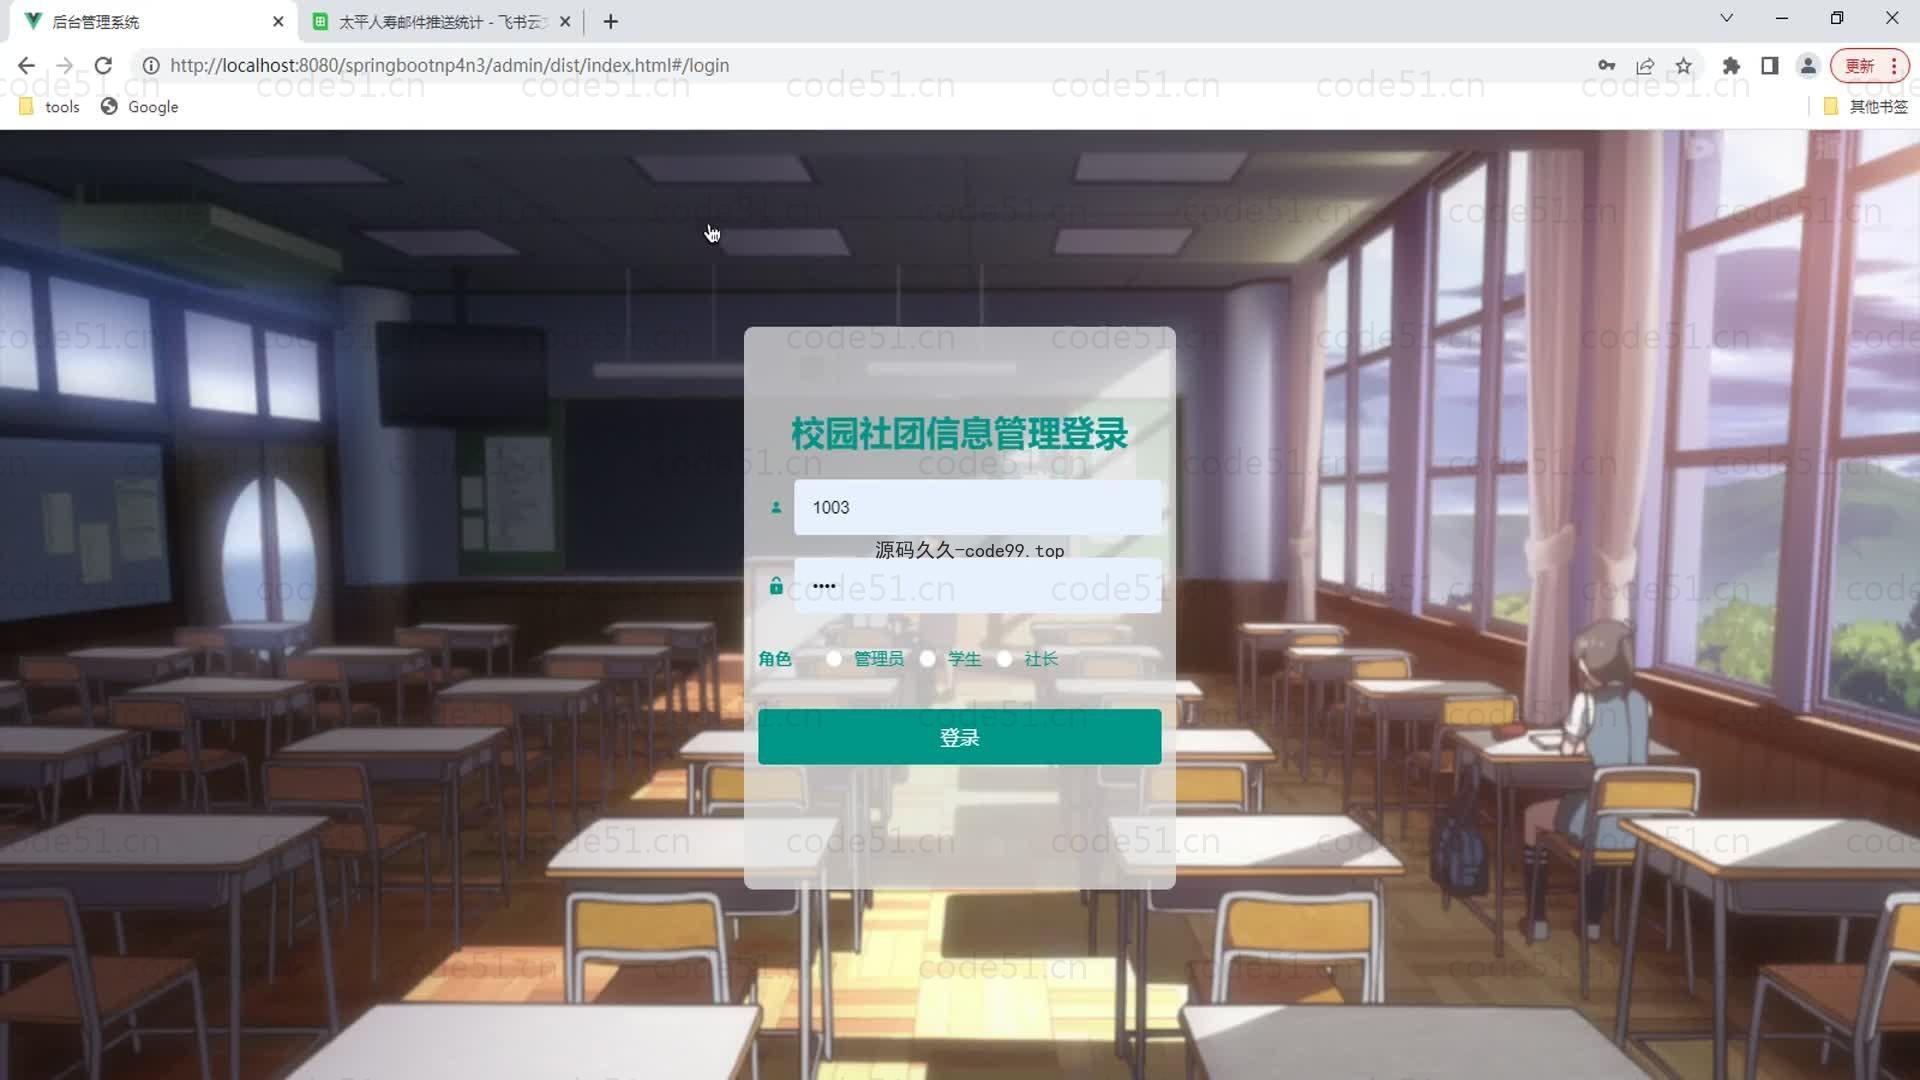Close the 后台管理系统 tab

278,21
